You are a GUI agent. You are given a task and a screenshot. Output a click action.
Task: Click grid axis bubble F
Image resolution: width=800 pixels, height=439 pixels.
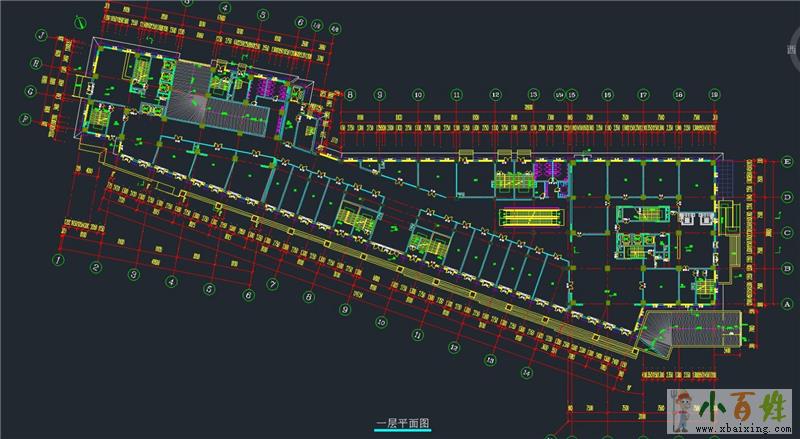pos(25,118)
